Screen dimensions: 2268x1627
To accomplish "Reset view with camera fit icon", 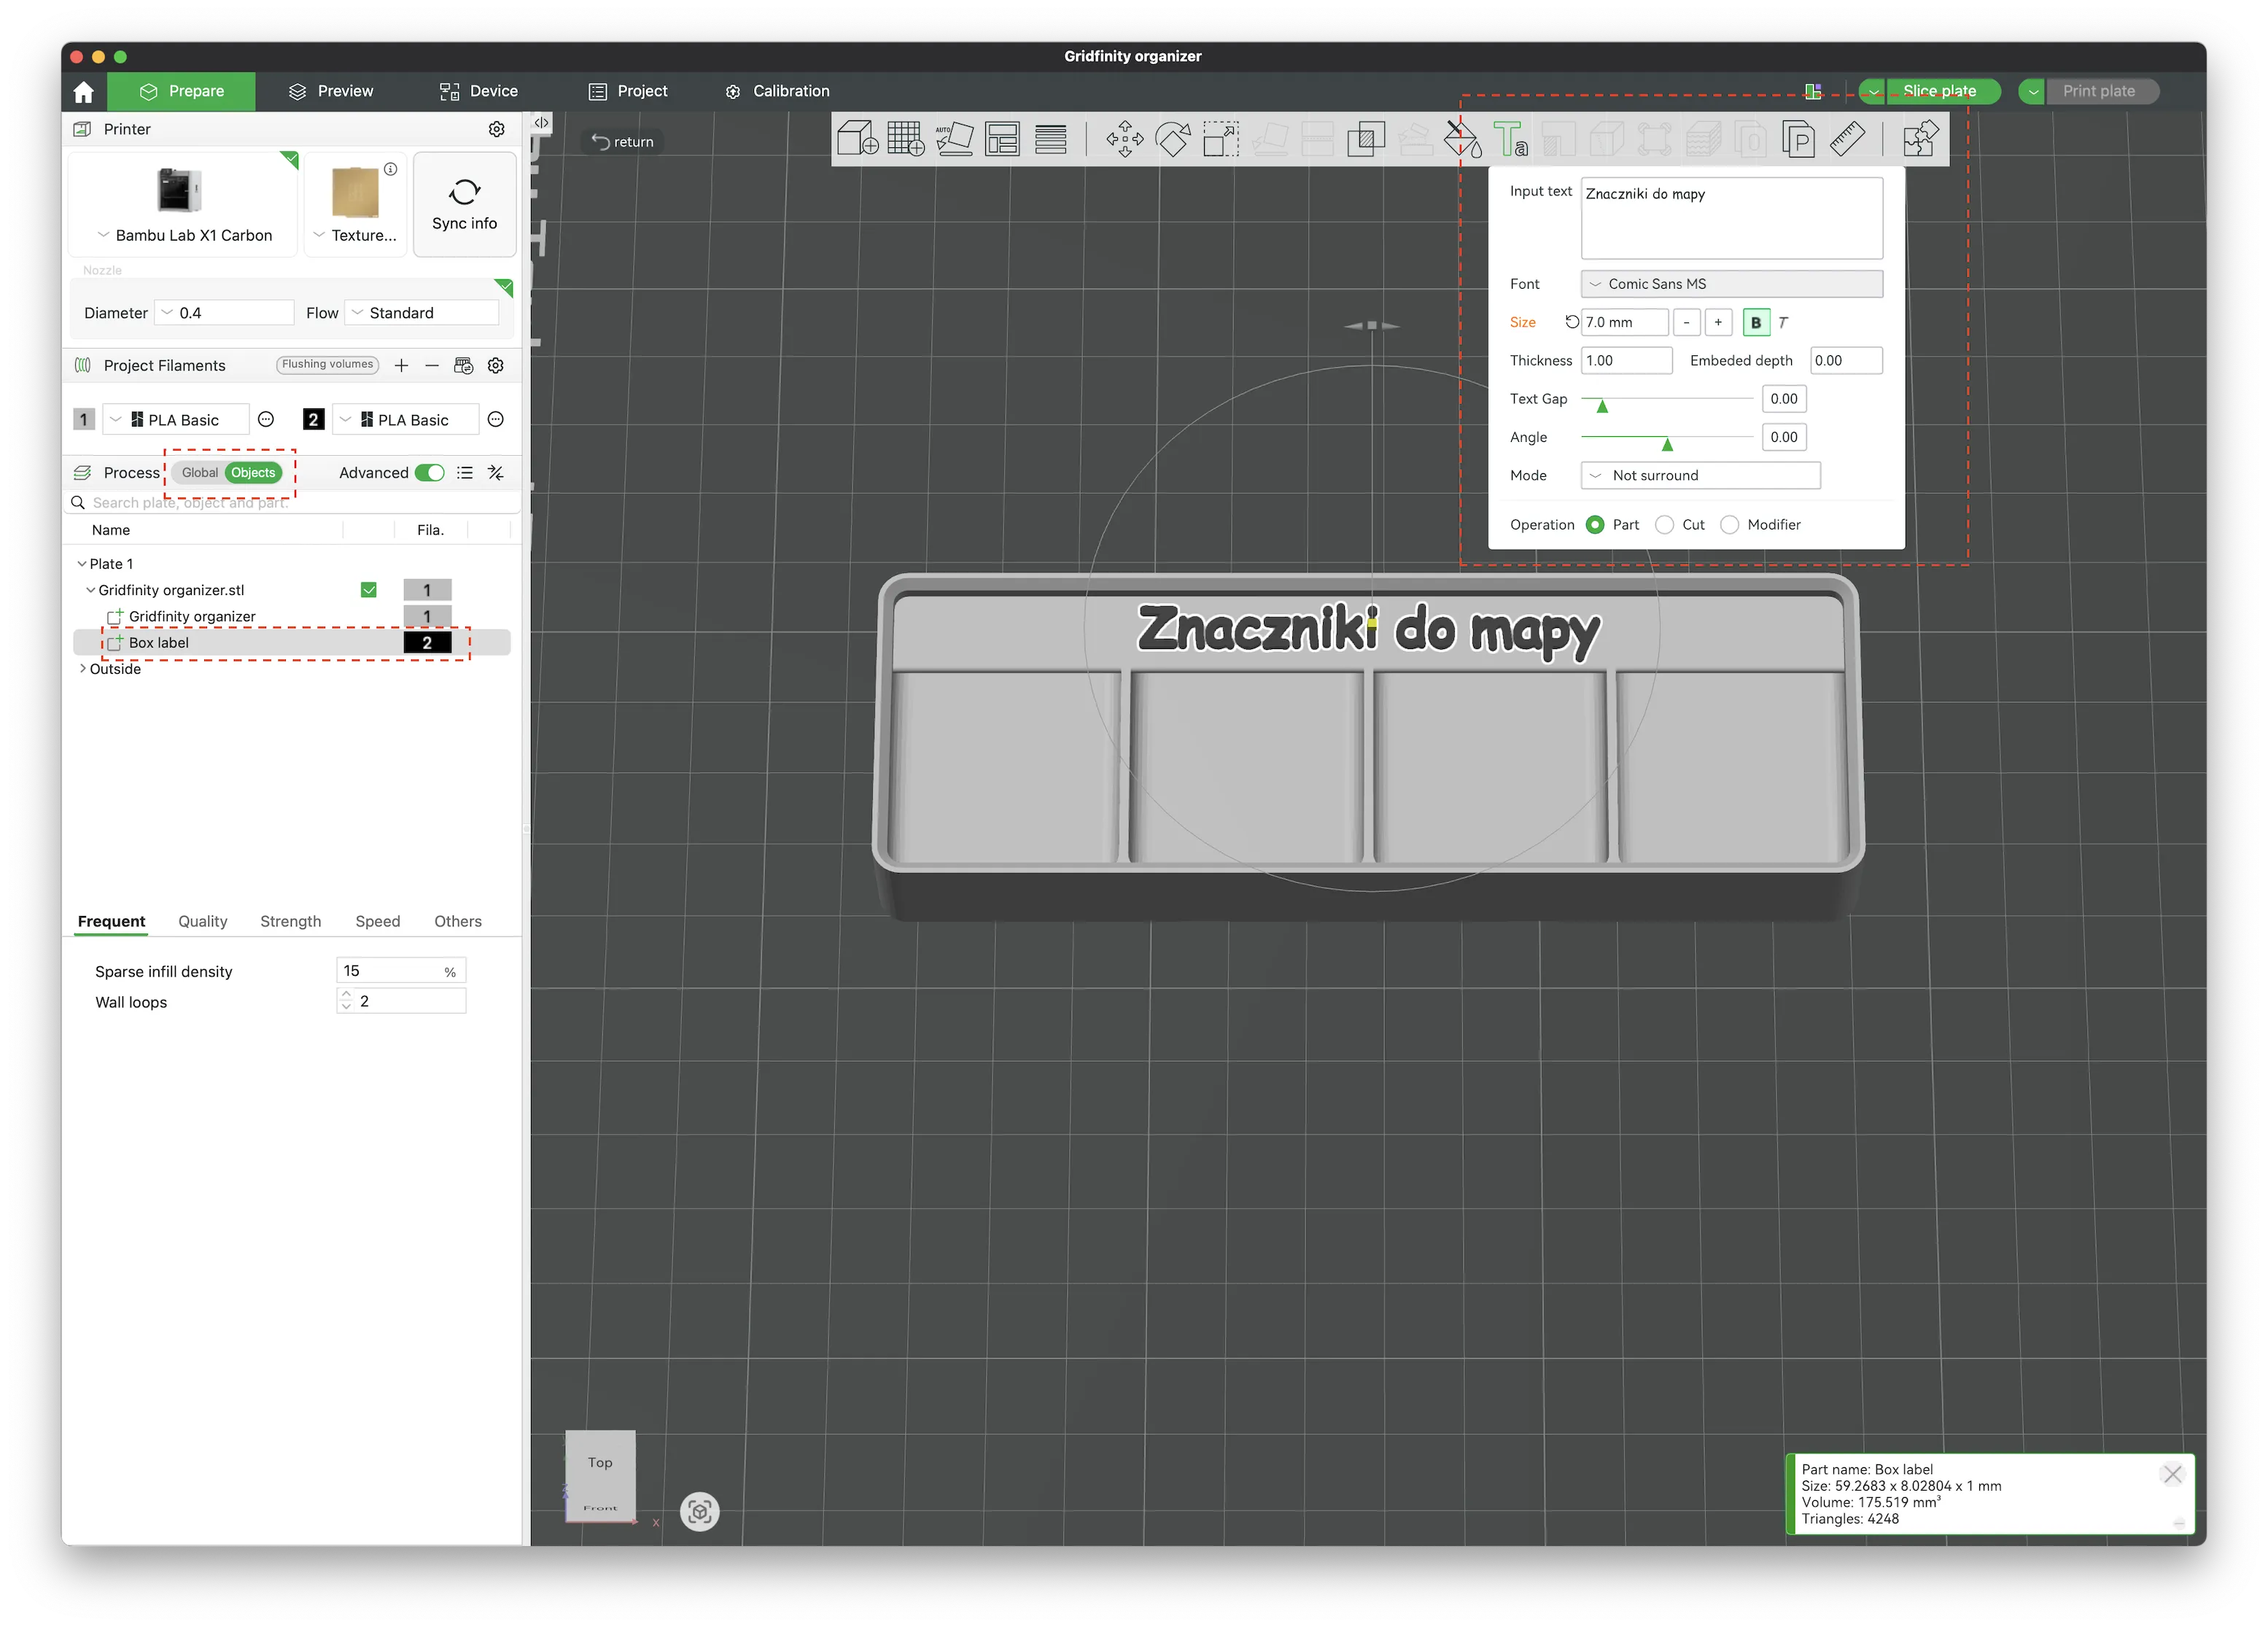I will [700, 1511].
